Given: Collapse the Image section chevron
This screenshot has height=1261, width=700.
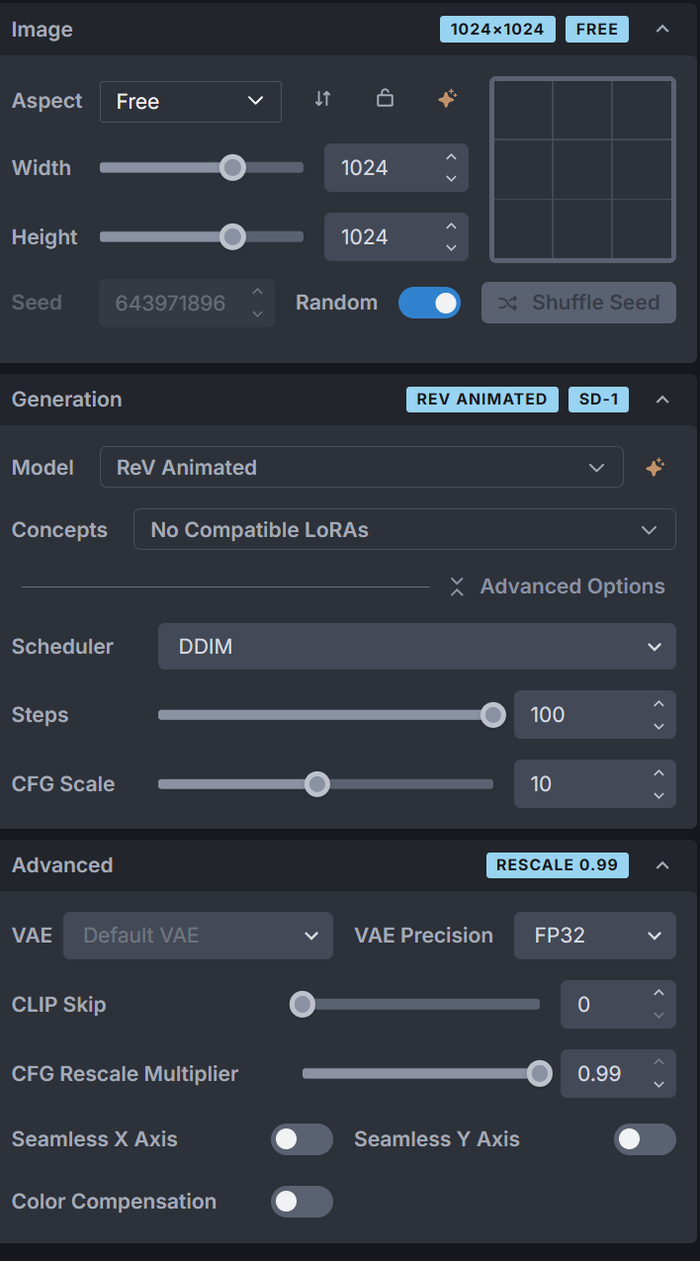Looking at the screenshot, I should [662, 29].
